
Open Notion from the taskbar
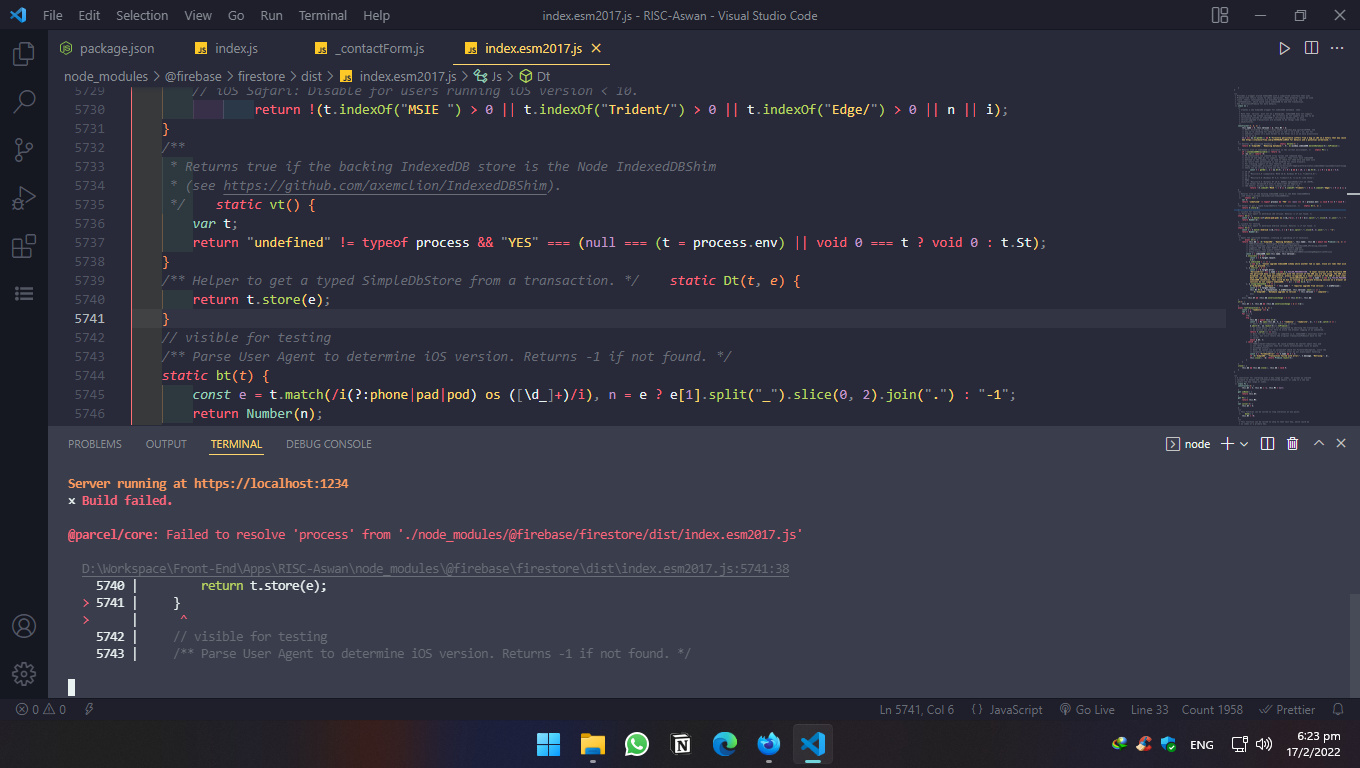click(681, 744)
